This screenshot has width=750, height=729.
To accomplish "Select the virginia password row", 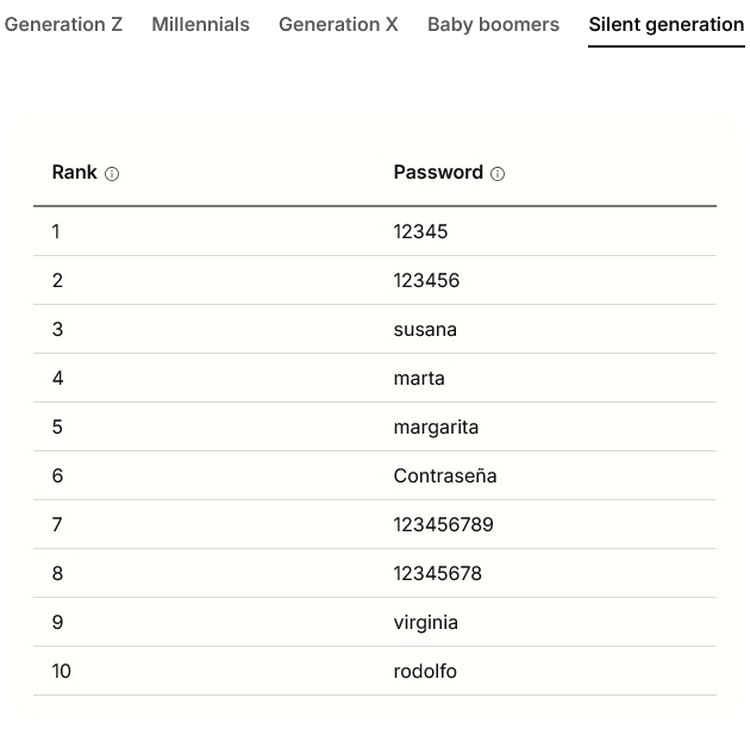I will pos(426,622).
